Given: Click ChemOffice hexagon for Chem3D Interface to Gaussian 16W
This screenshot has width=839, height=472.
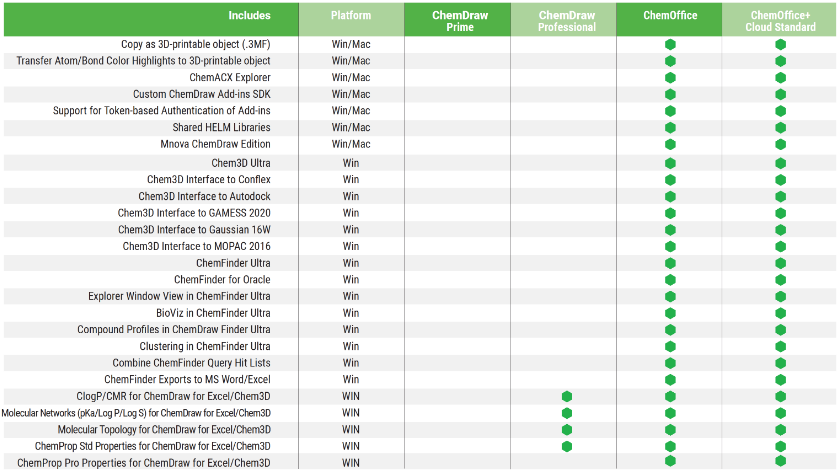Looking at the screenshot, I should pos(670,230).
